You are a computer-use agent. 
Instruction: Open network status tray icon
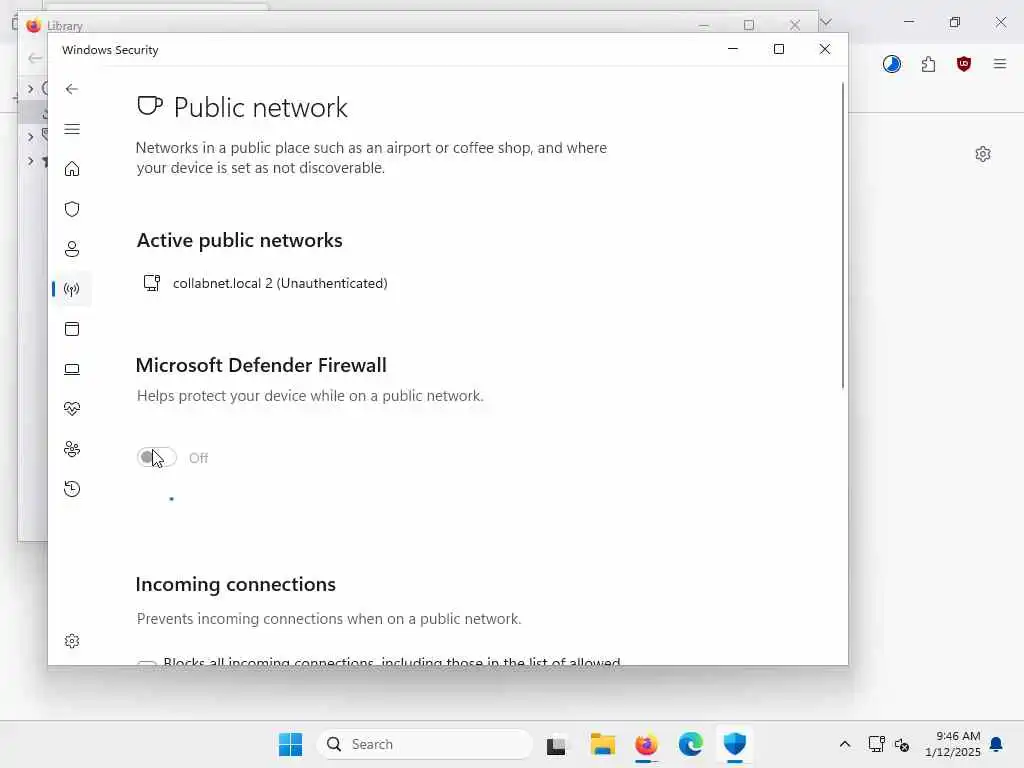(x=876, y=744)
